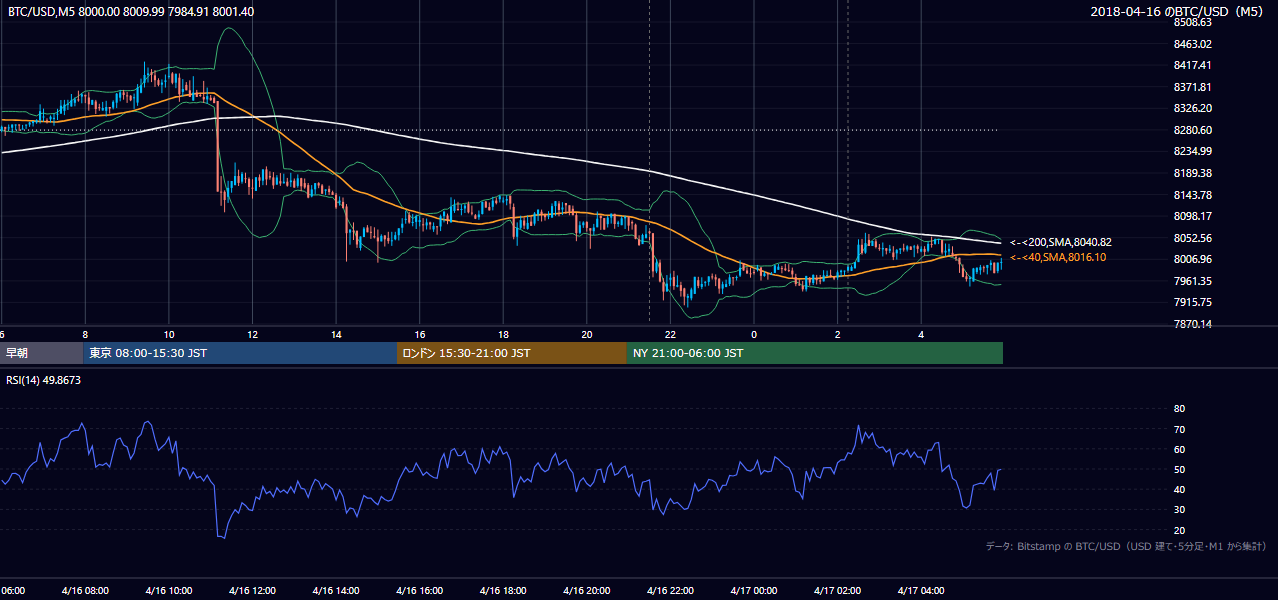Click the 4/16 18:00 date axis label
This screenshot has width=1278, height=600.
[503, 590]
